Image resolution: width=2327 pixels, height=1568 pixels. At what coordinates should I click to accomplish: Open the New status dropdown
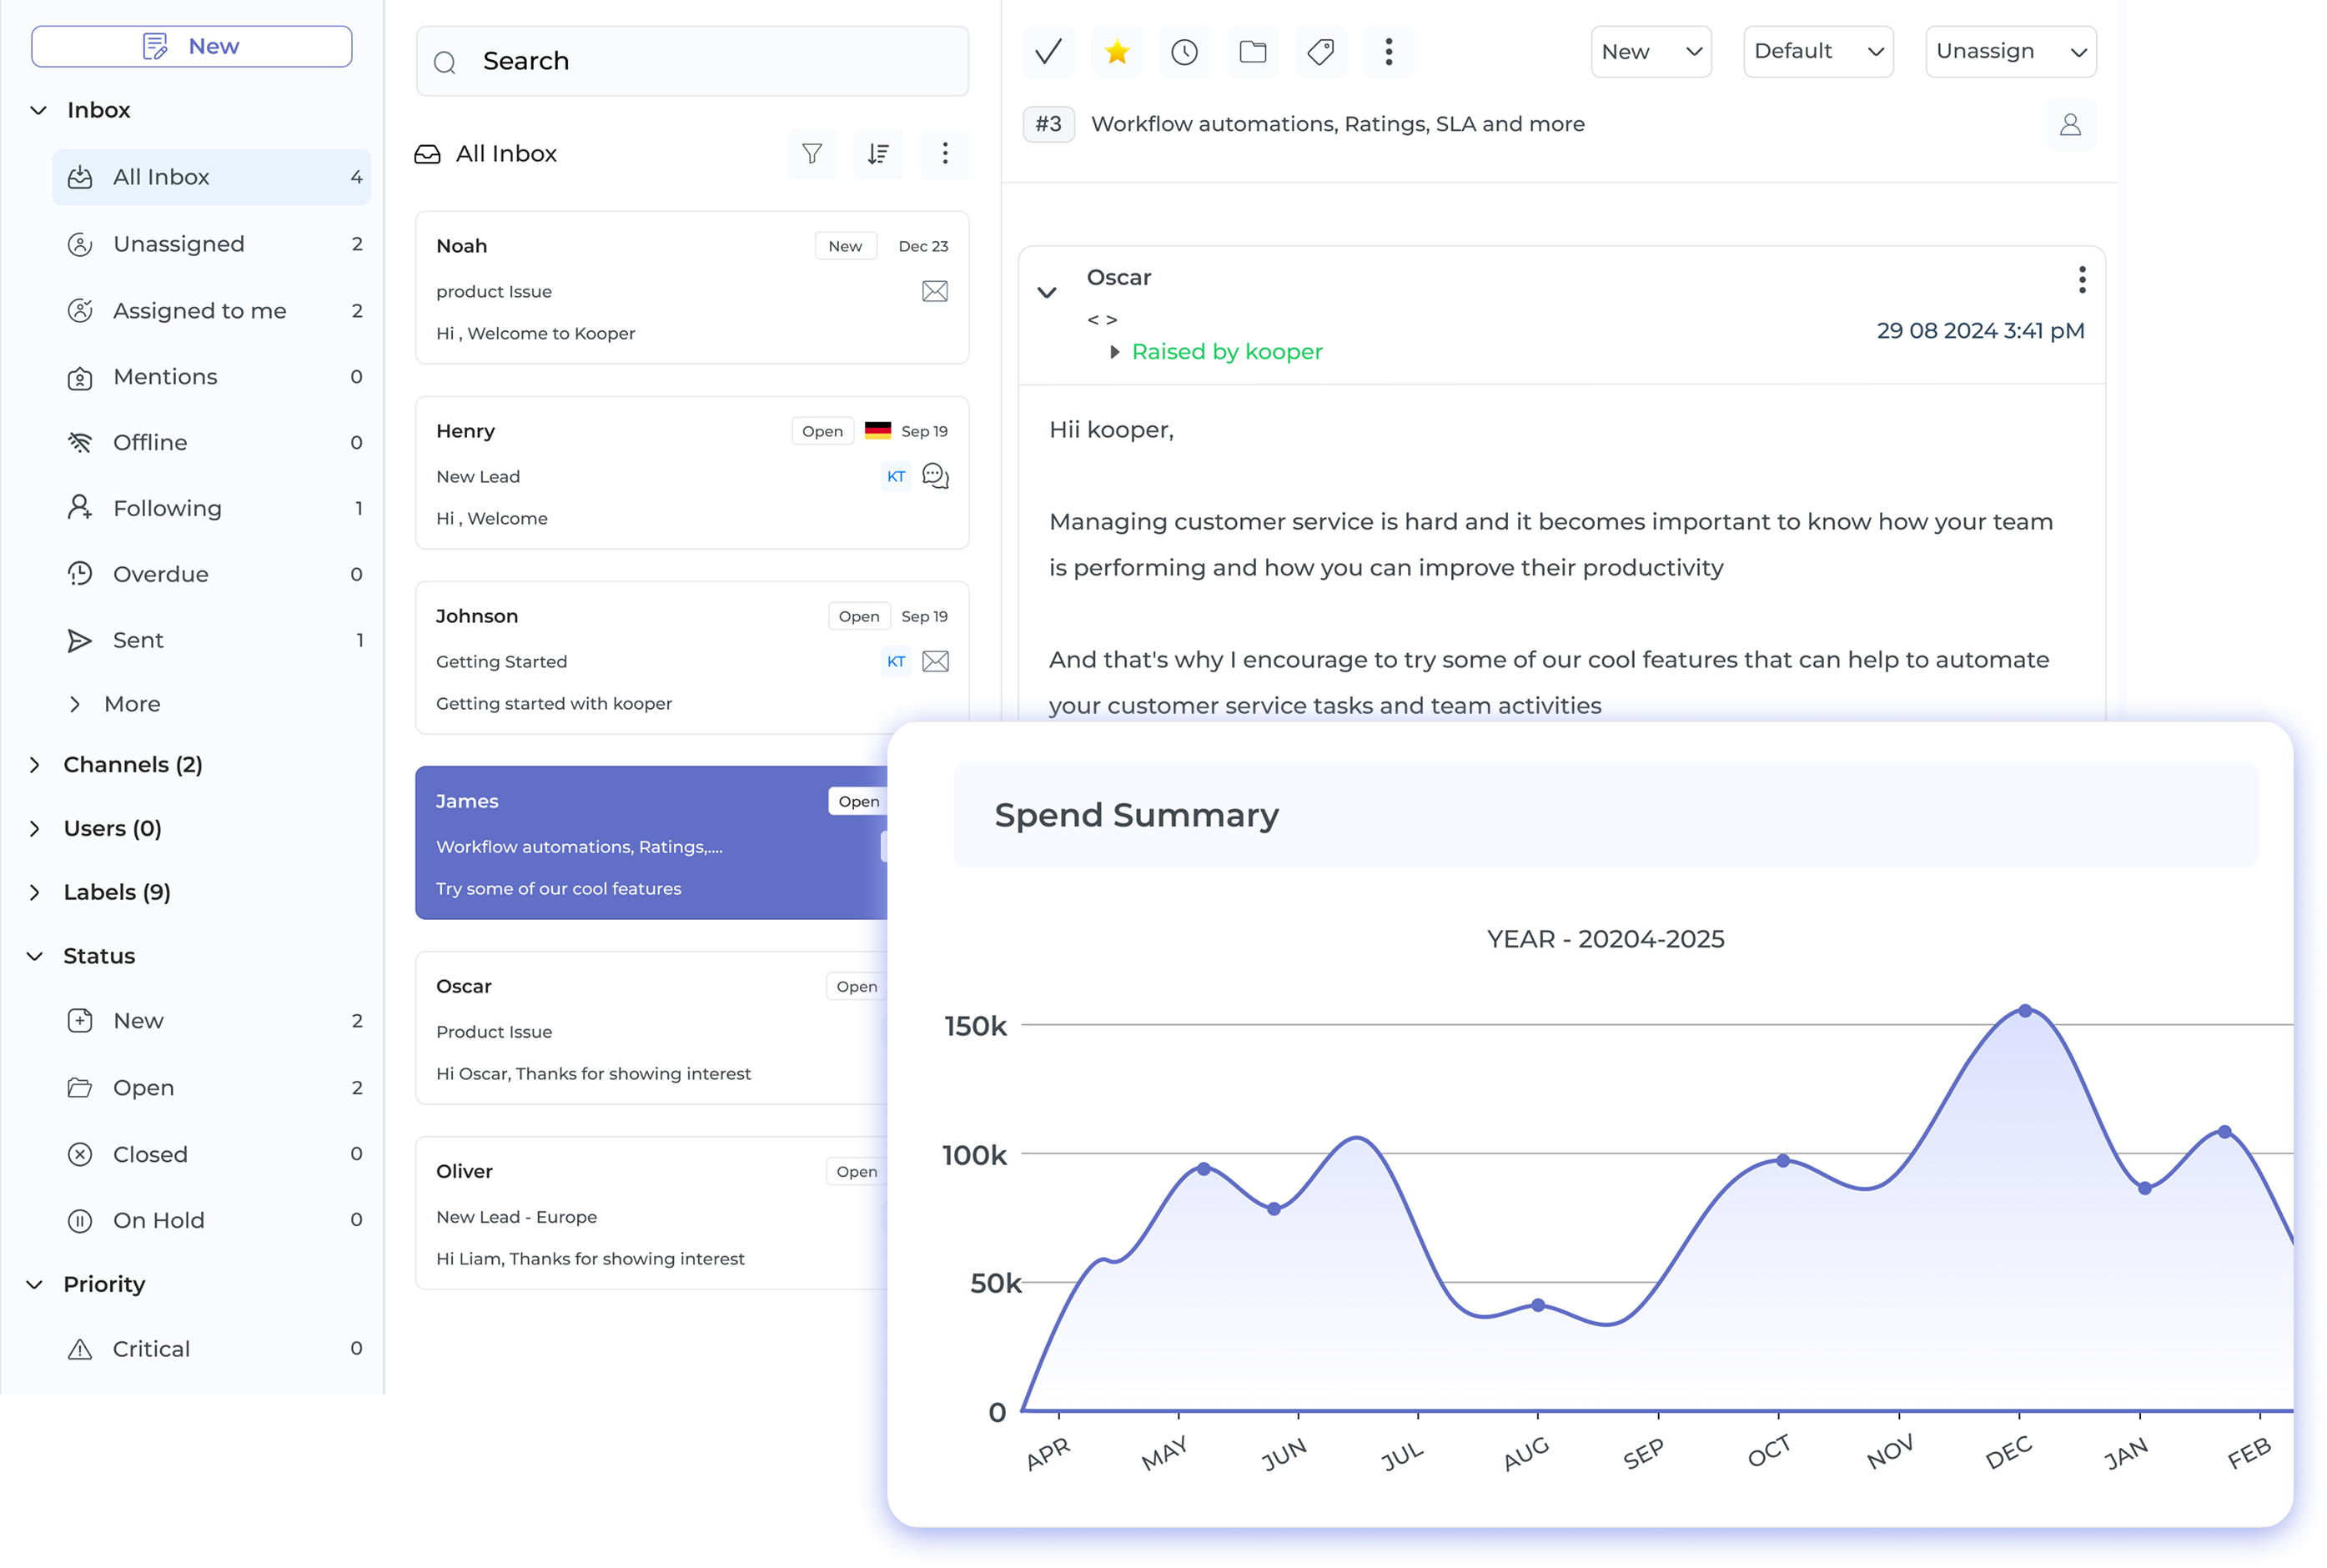(1651, 51)
